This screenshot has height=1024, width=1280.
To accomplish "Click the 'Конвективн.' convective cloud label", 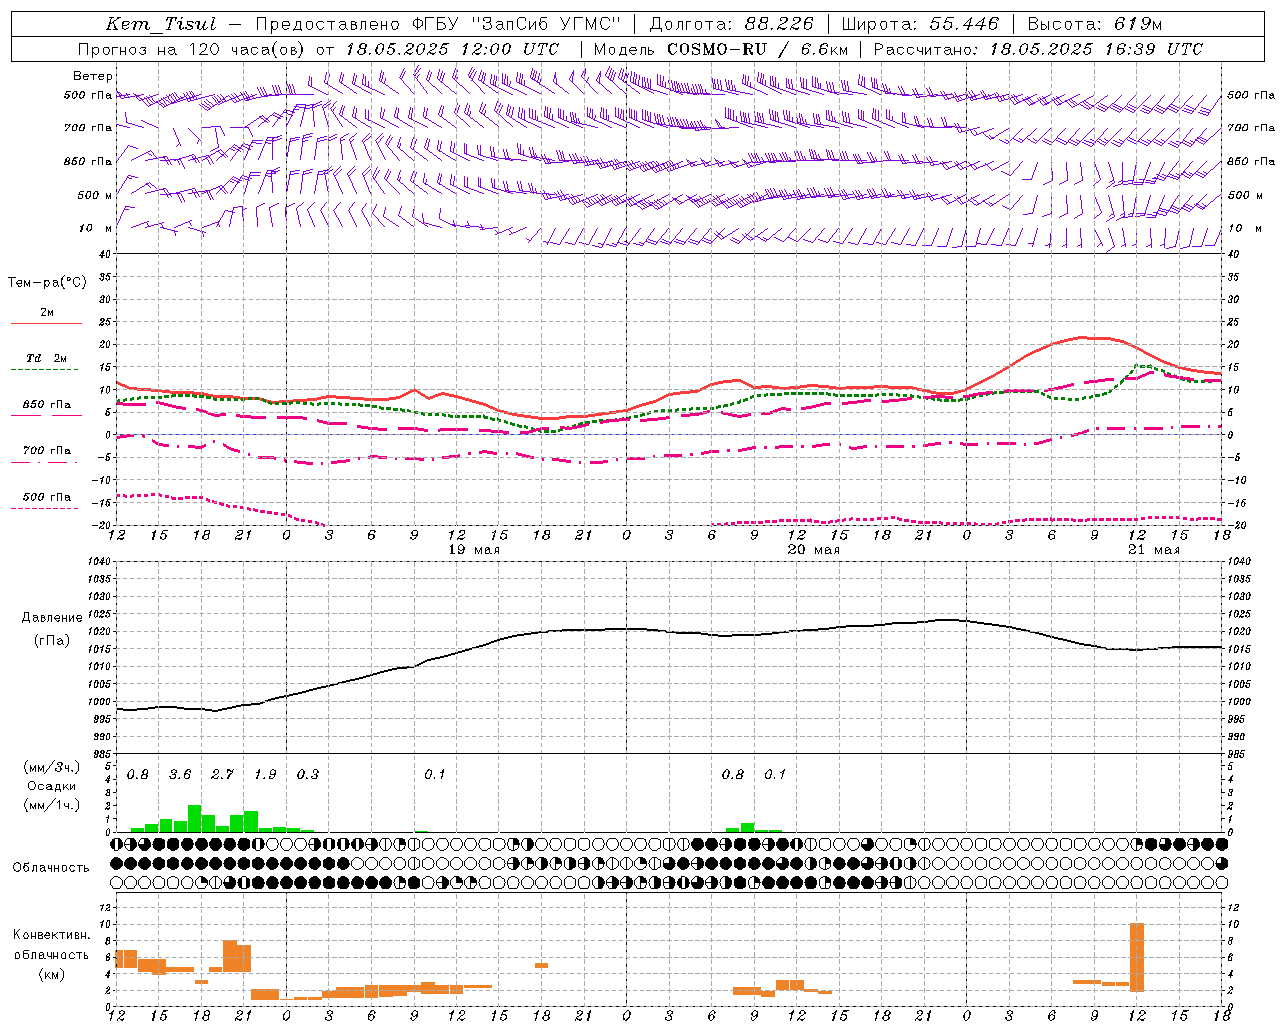I will (52, 934).
